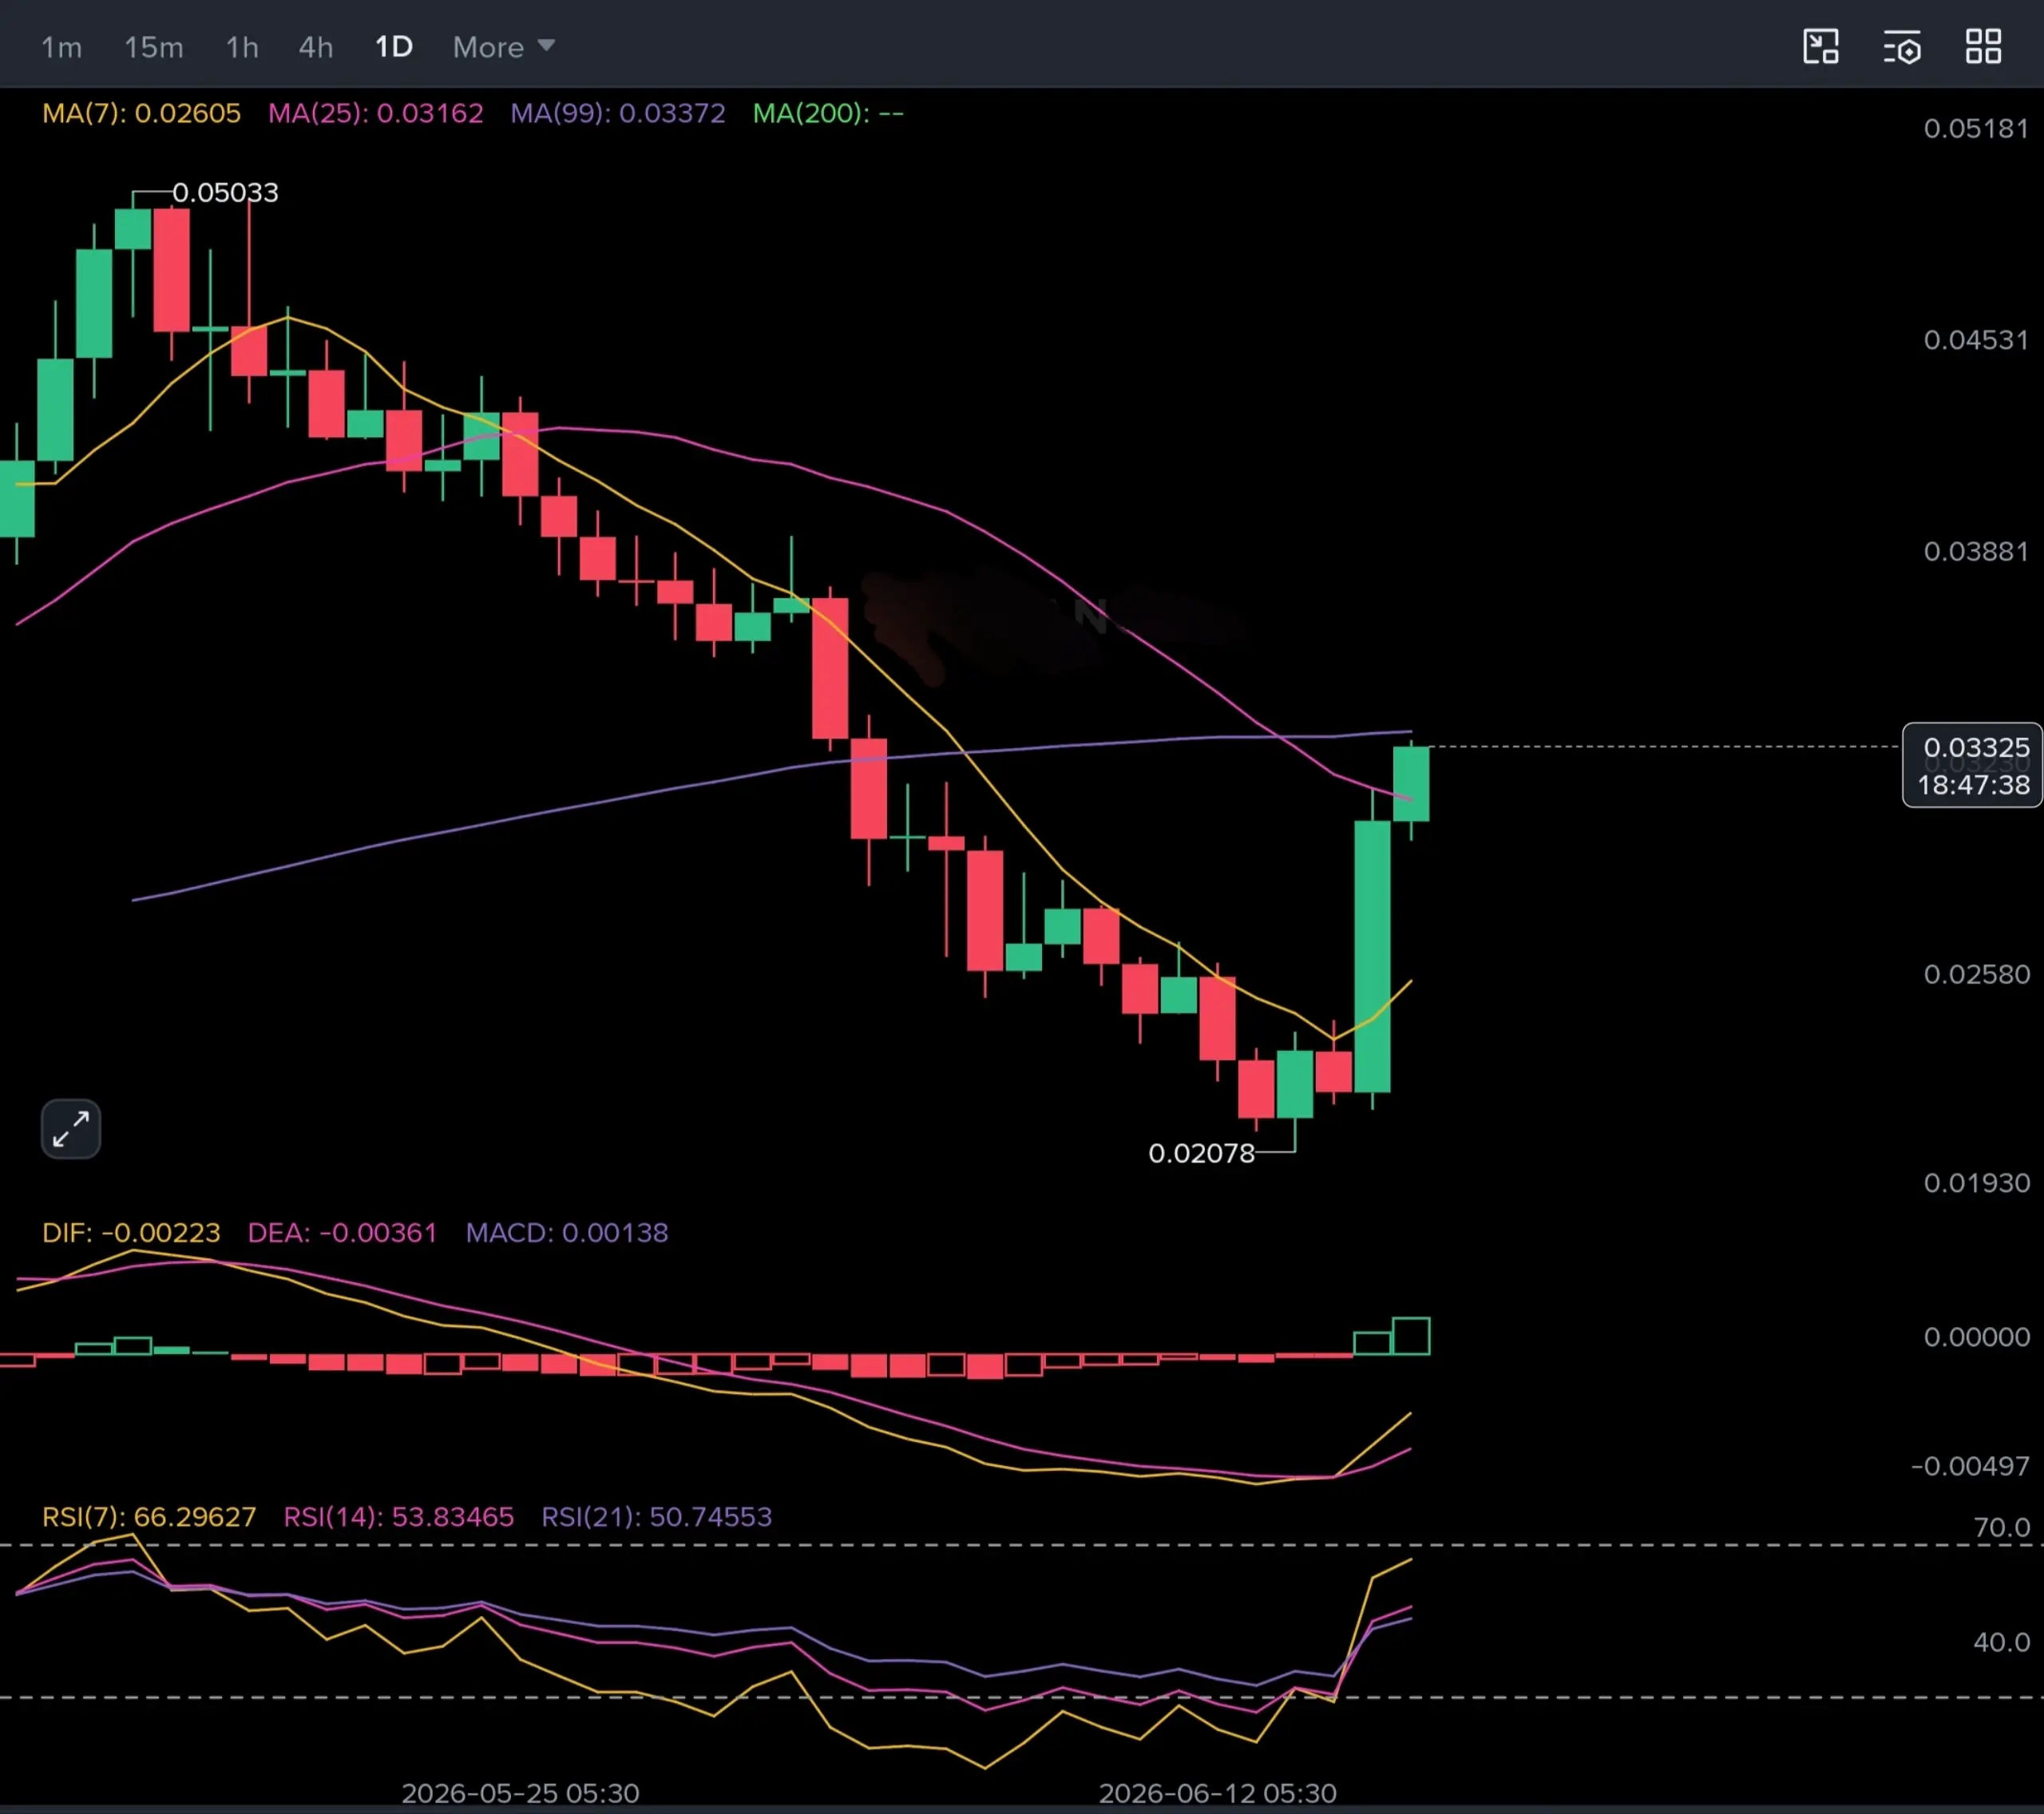Click the MA(7): 0.02605 label
This screenshot has width=2044, height=1814.
pyautogui.click(x=141, y=113)
